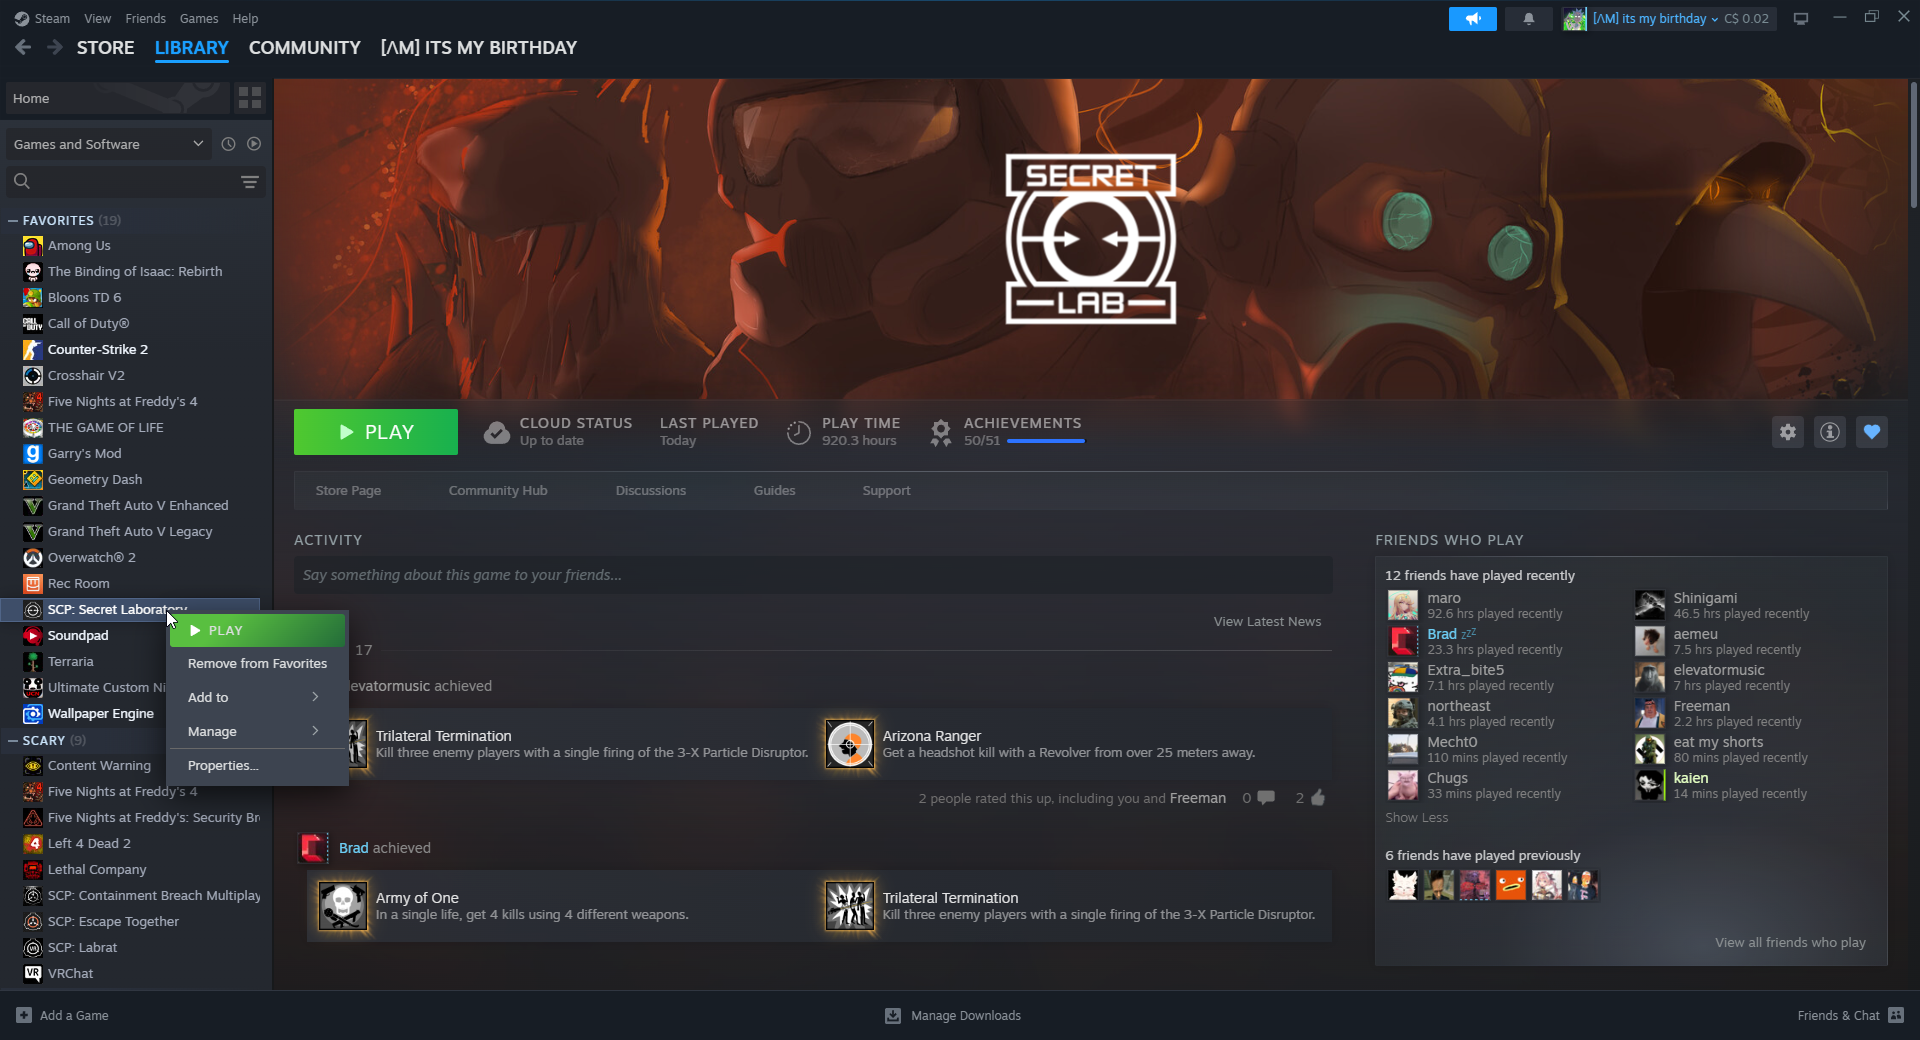Select the Garry's Mod icon
The image size is (1920, 1040).
33,454
